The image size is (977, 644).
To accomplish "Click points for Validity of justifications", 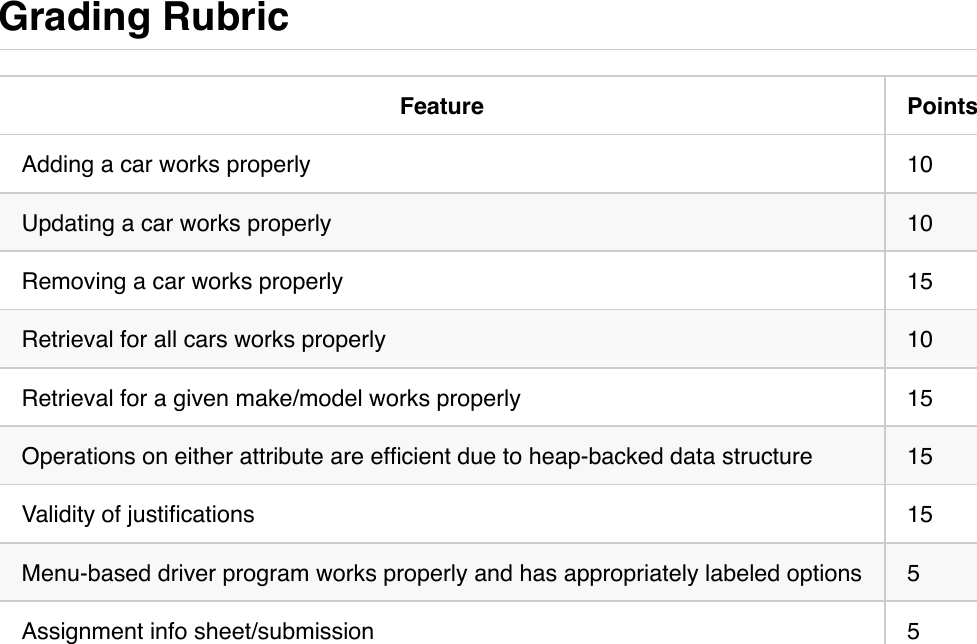I will [x=920, y=515].
